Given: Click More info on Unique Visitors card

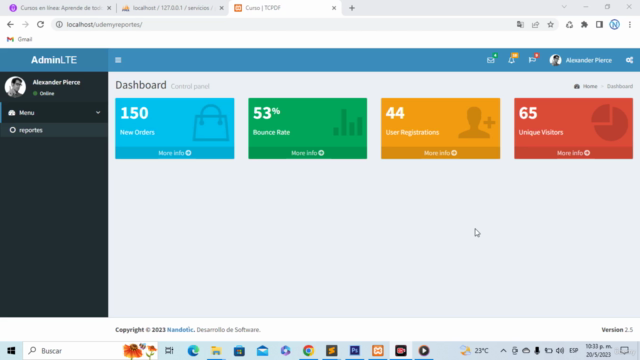Looking at the screenshot, I should point(573,153).
